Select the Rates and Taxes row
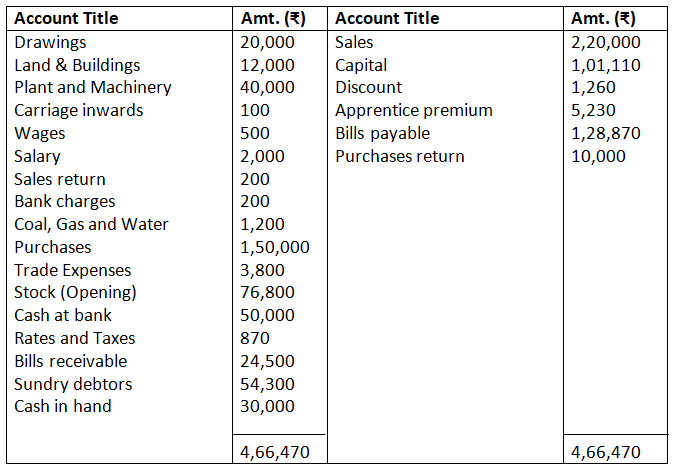 pyautogui.click(x=74, y=338)
